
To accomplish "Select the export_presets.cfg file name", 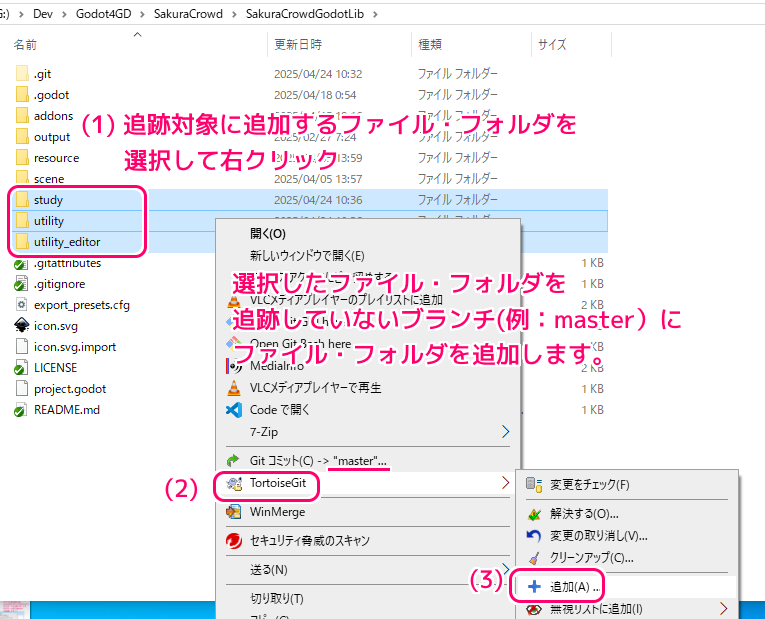I will pyautogui.click(x=82, y=305).
